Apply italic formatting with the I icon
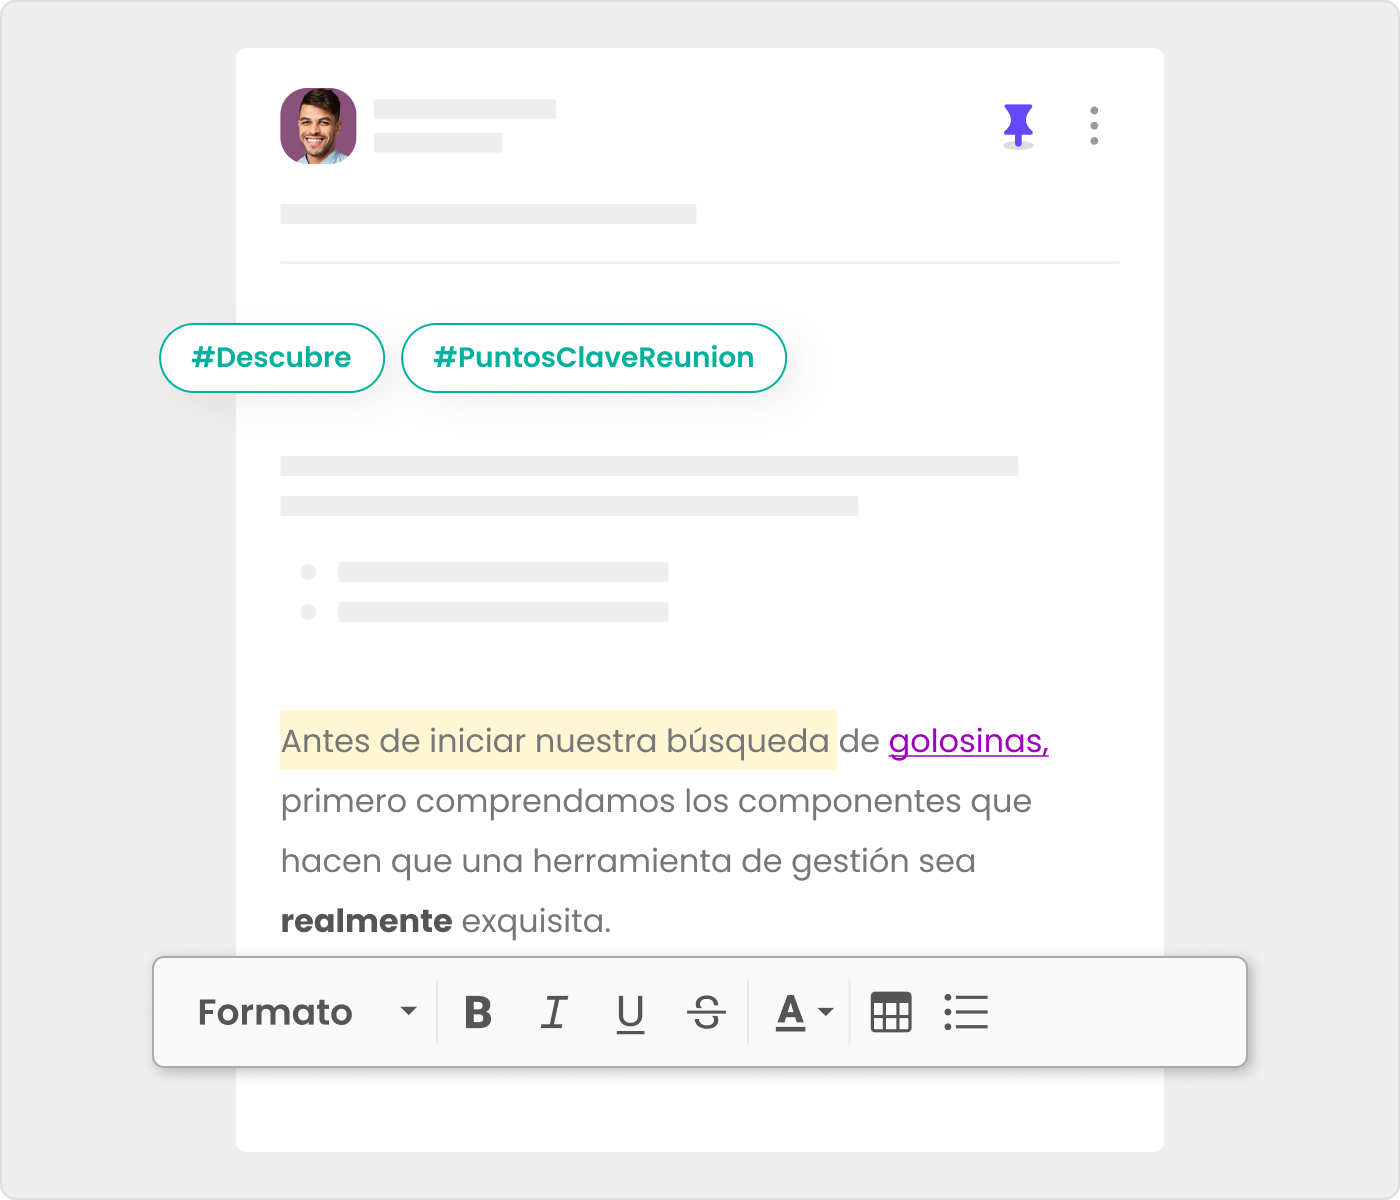 coord(554,1012)
